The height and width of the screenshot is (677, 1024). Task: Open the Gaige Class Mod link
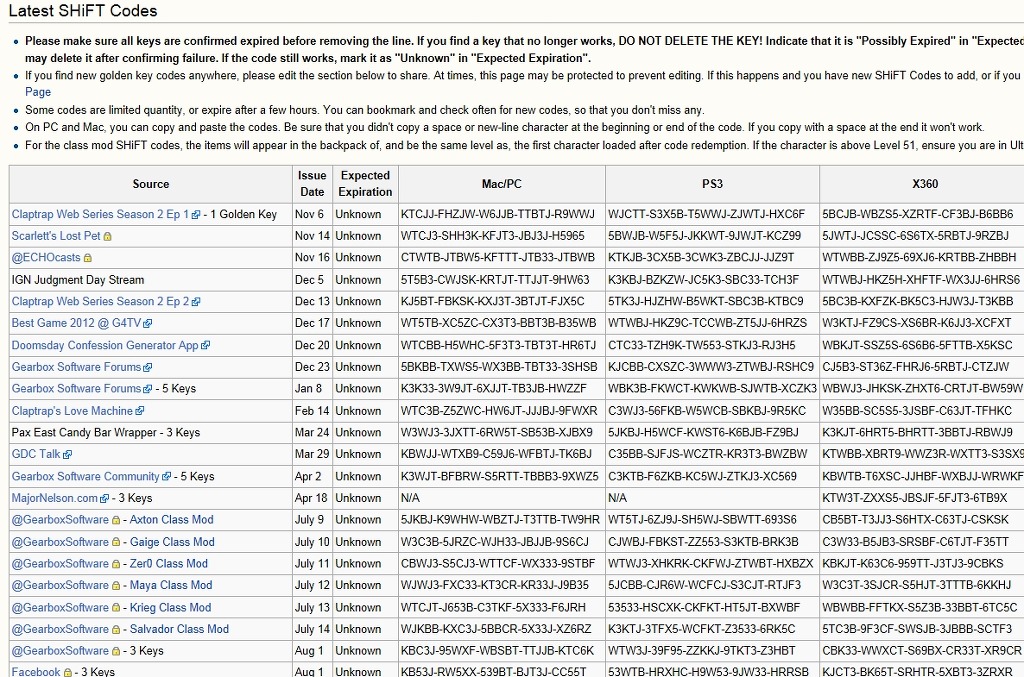172,542
